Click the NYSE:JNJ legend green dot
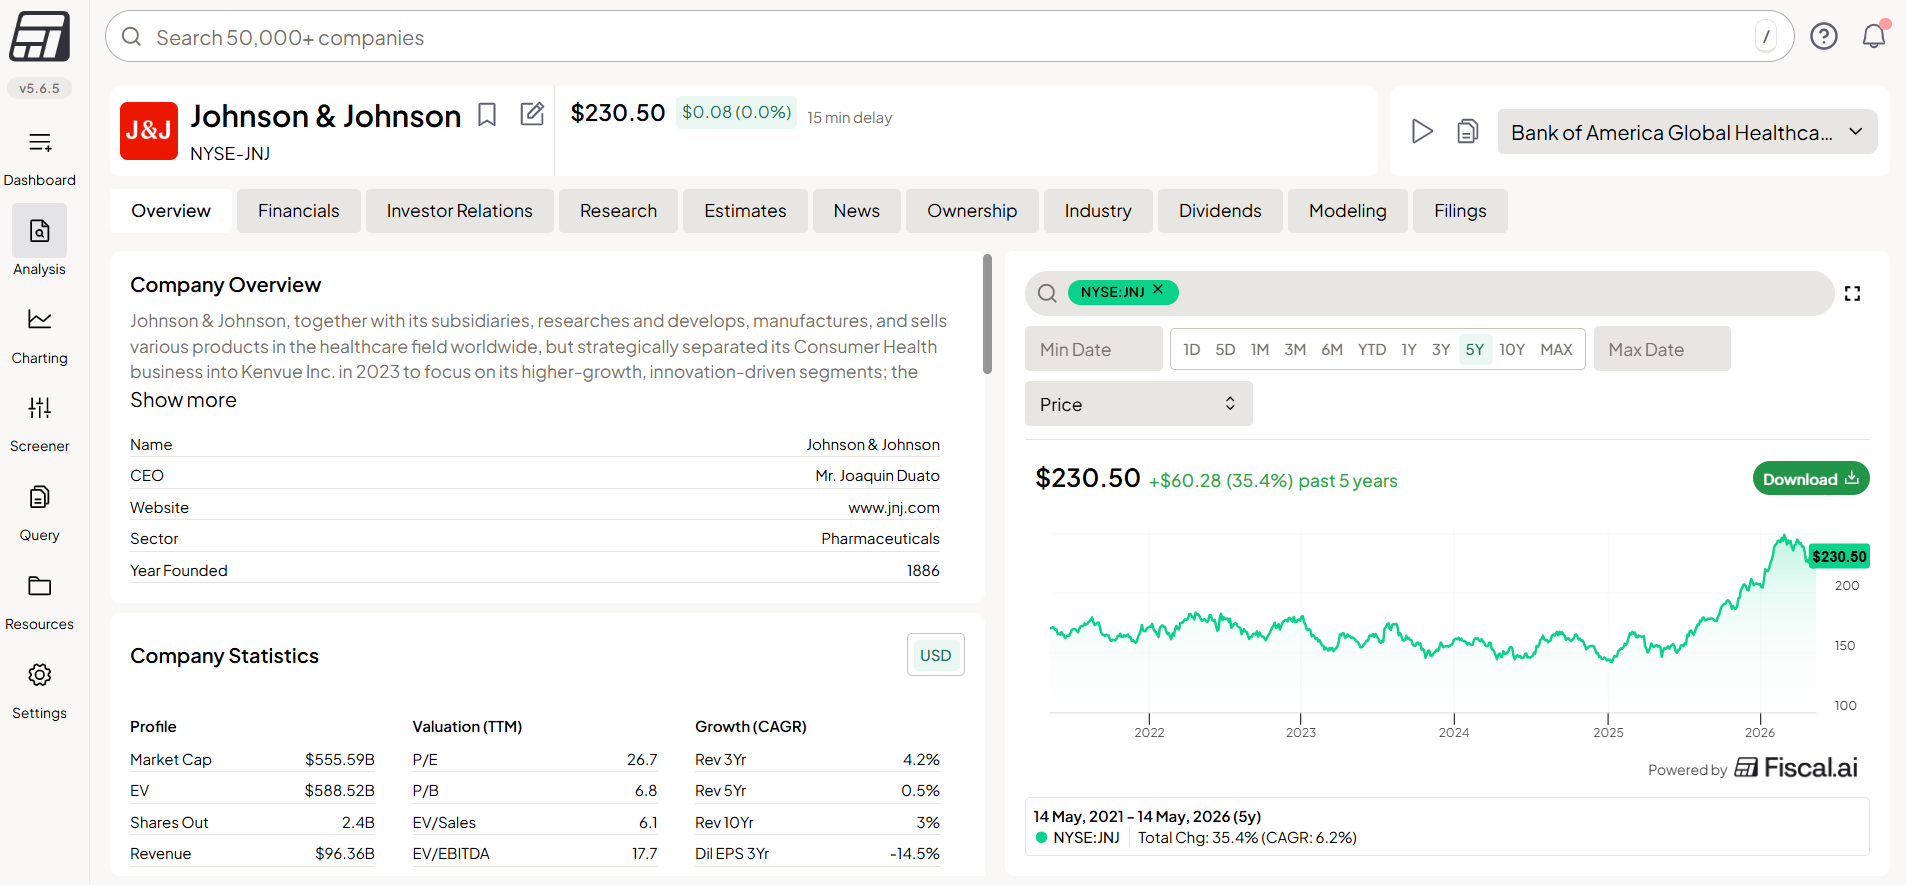The width and height of the screenshot is (1906, 885). coord(1041,838)
